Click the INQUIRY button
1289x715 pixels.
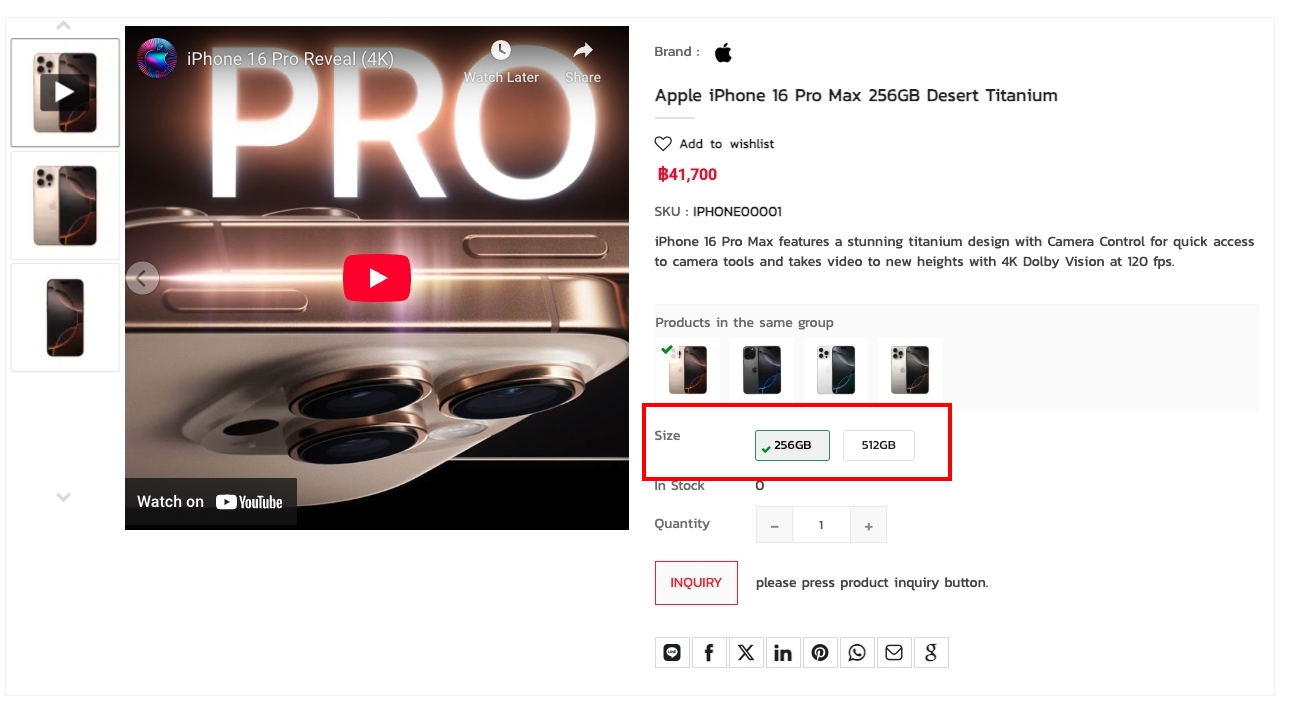696,583
